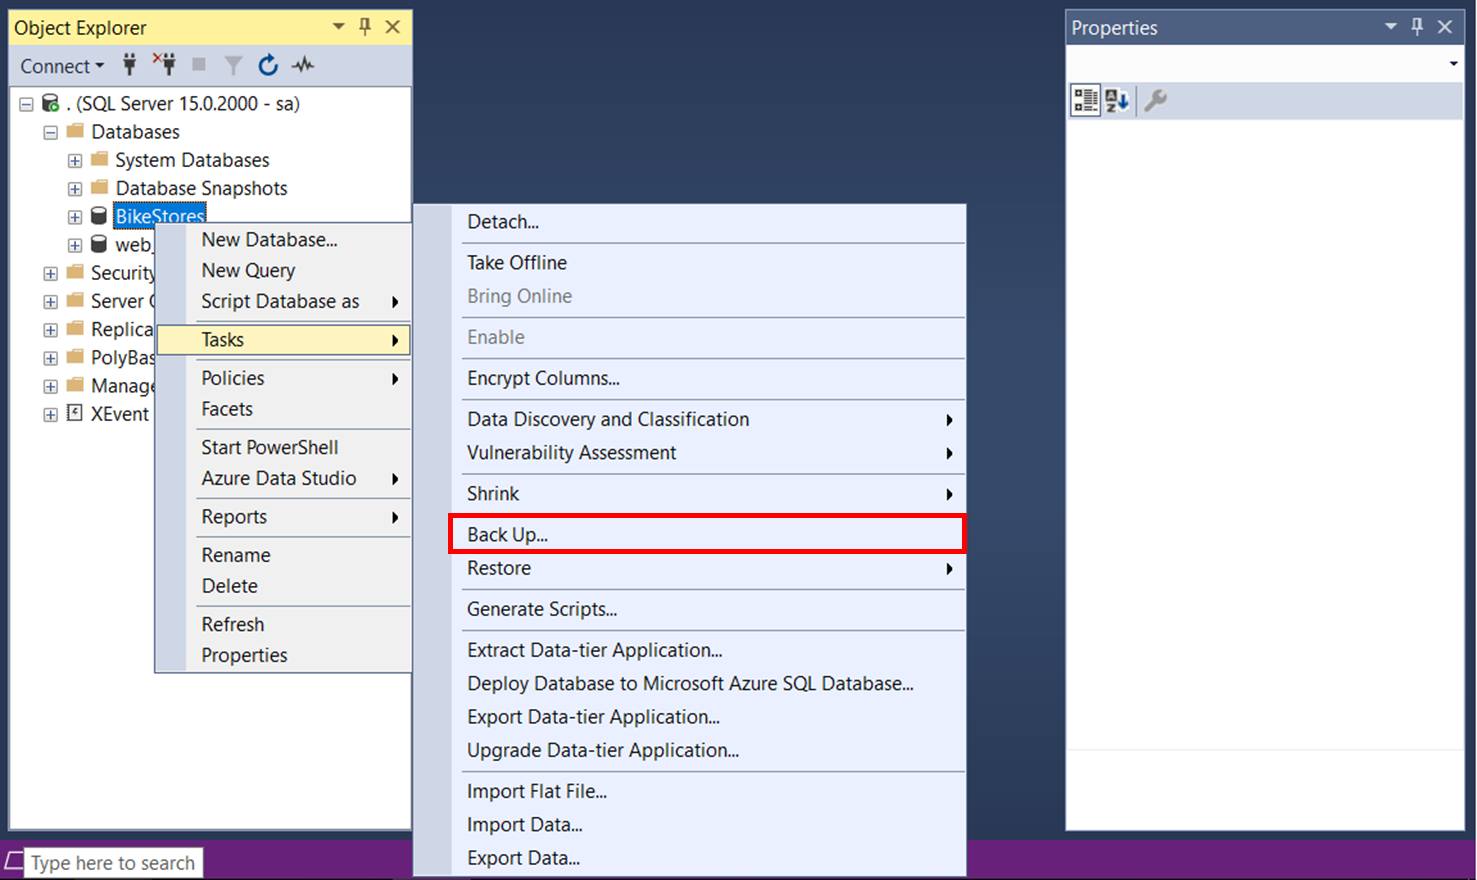
Task: Choose Facets from context menu
Action: [x=284, y=409]
